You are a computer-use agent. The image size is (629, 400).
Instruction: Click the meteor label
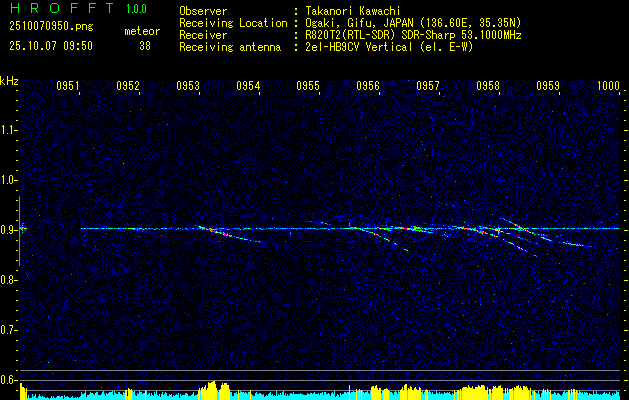(x=142, y=31)
